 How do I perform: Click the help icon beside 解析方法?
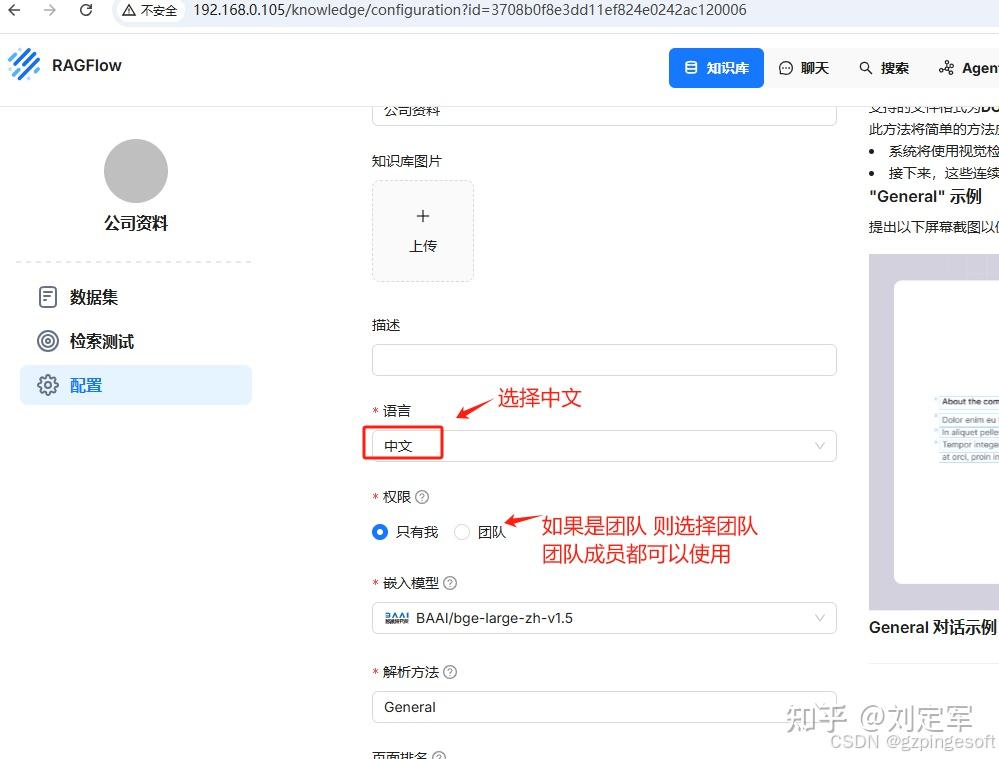450,672
